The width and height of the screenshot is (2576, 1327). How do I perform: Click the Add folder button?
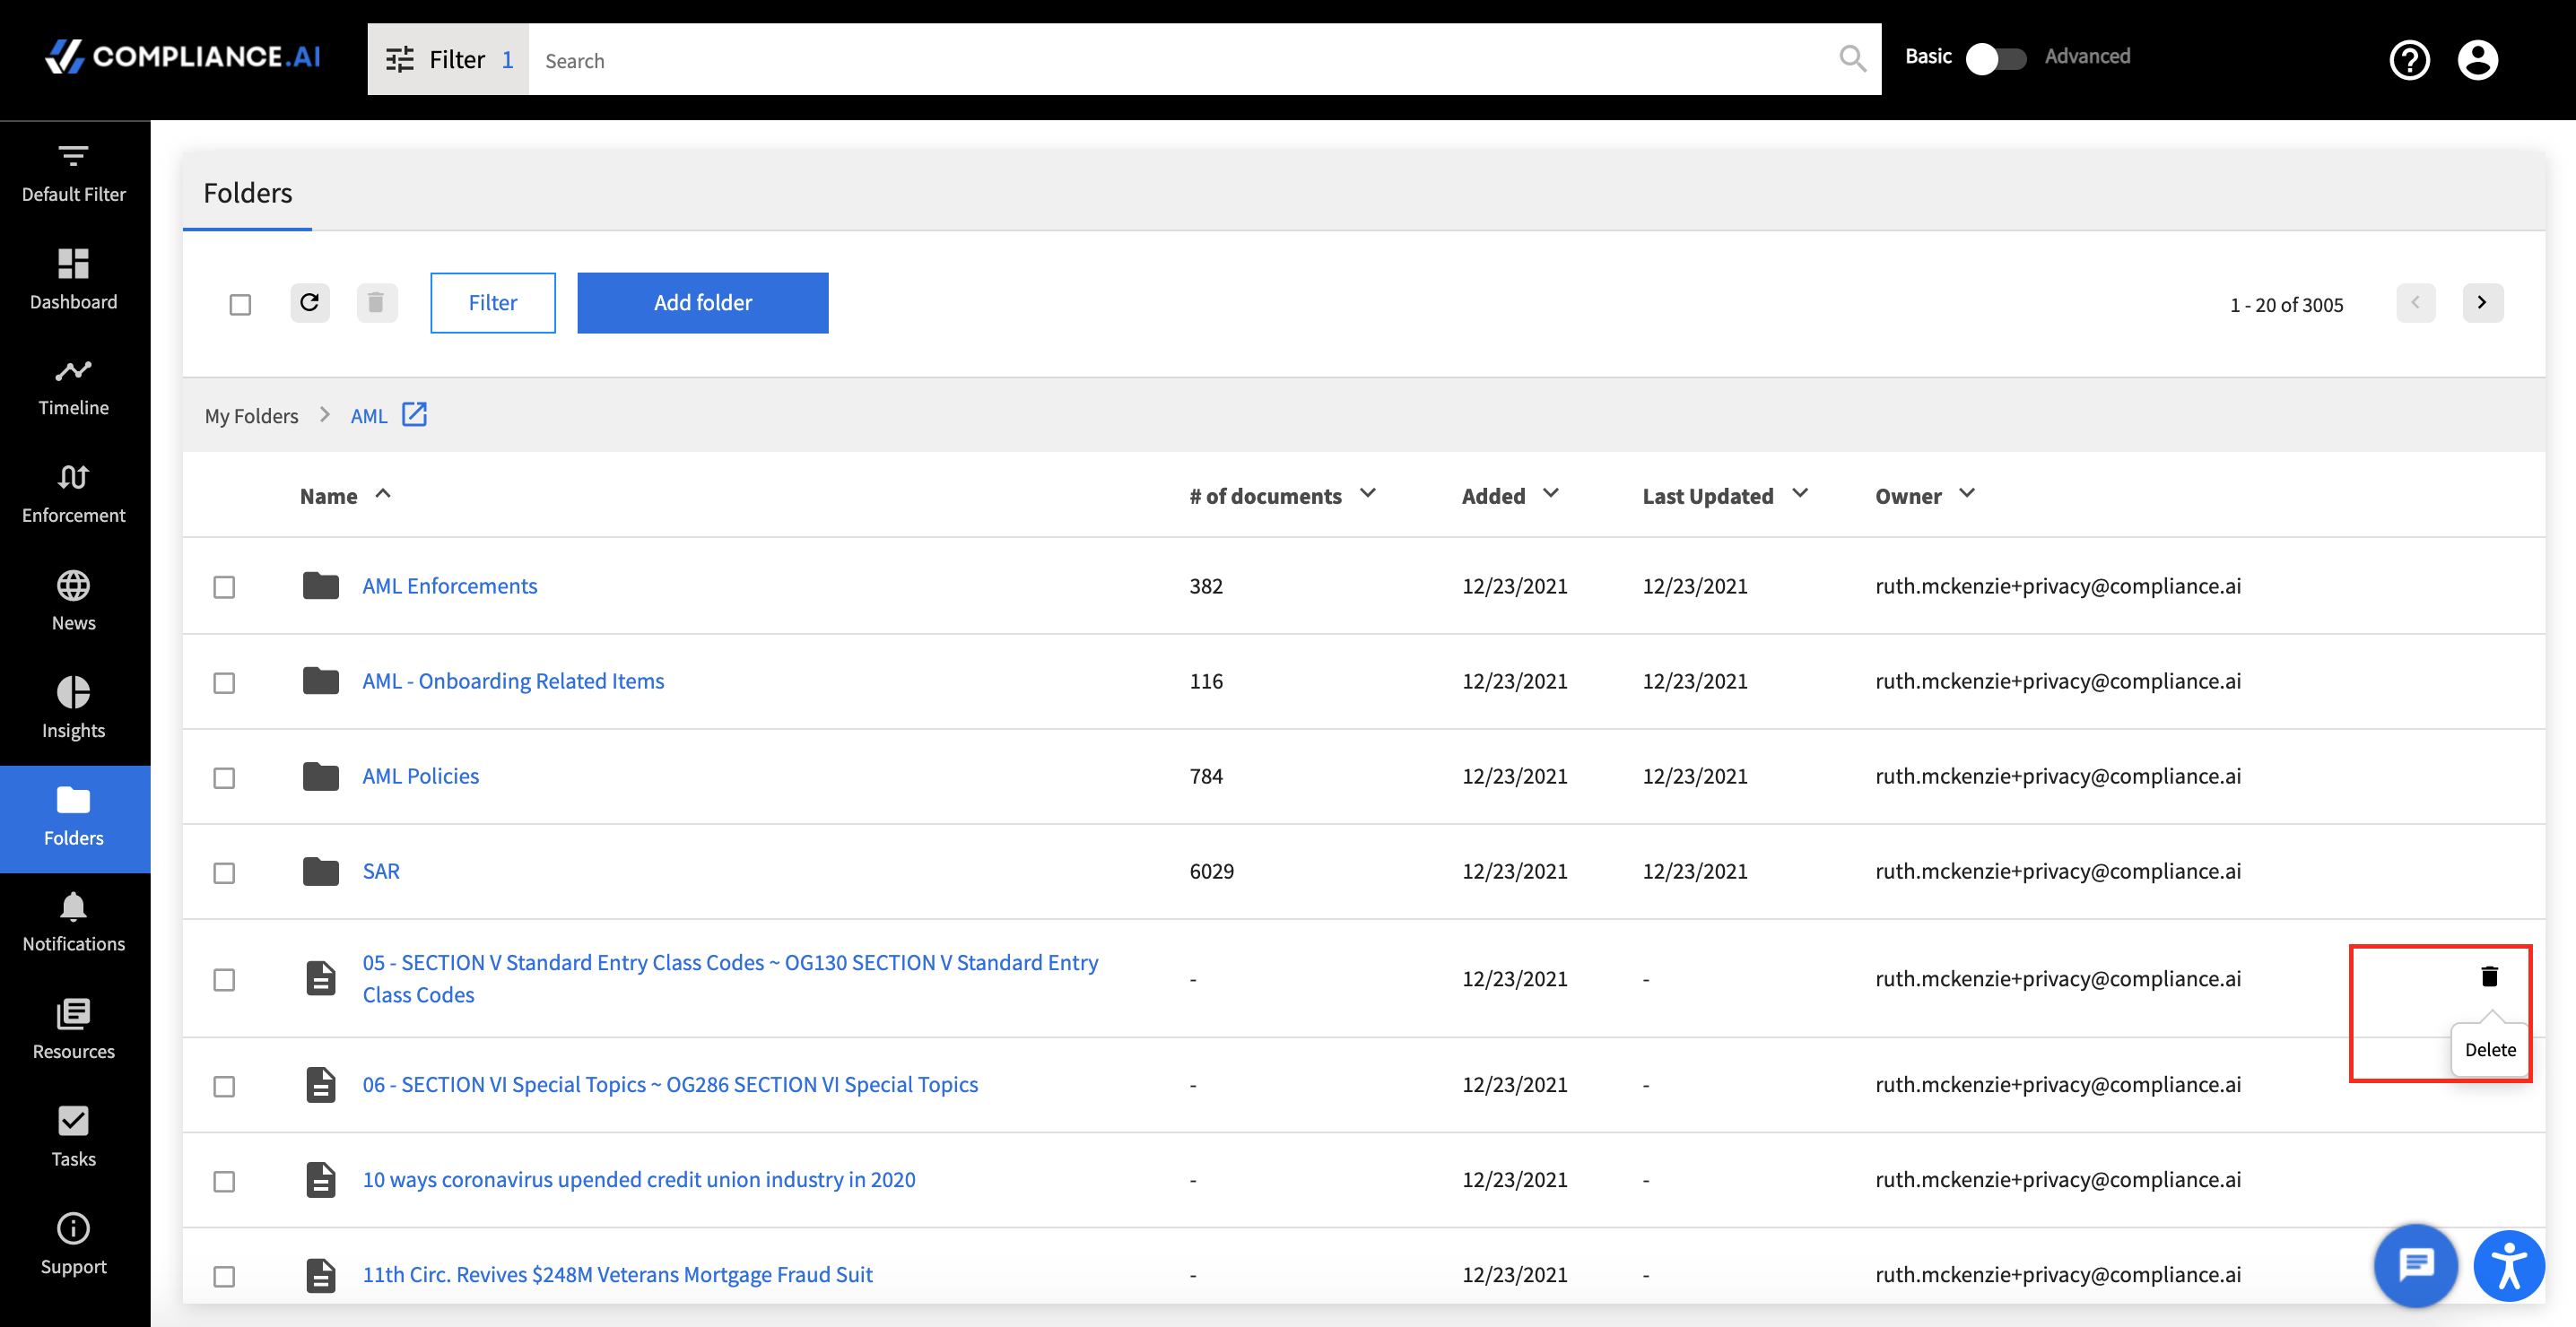click(x=703, y=303)
